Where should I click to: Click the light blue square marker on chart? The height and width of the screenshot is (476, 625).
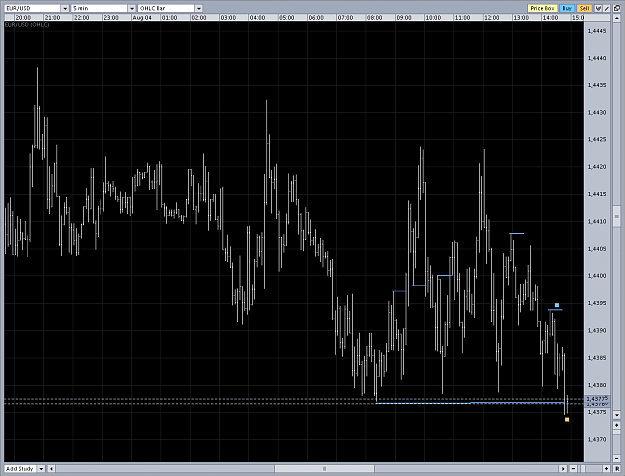(557, 305)
